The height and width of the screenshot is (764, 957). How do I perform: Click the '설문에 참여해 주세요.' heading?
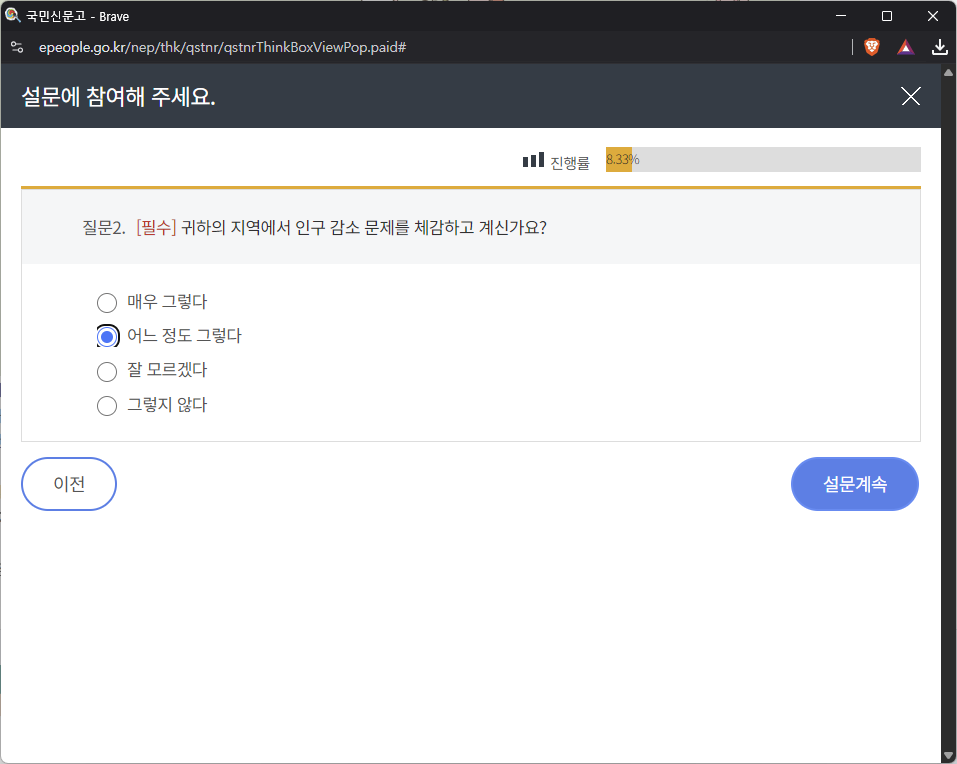[x=118, y=96]
